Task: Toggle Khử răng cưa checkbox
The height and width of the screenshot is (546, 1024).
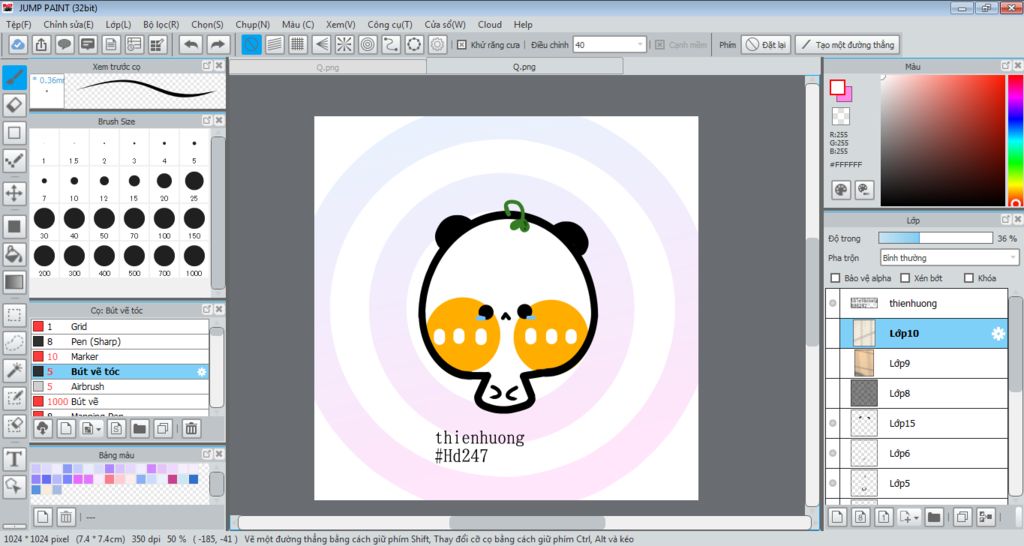Action: point(462,45)
